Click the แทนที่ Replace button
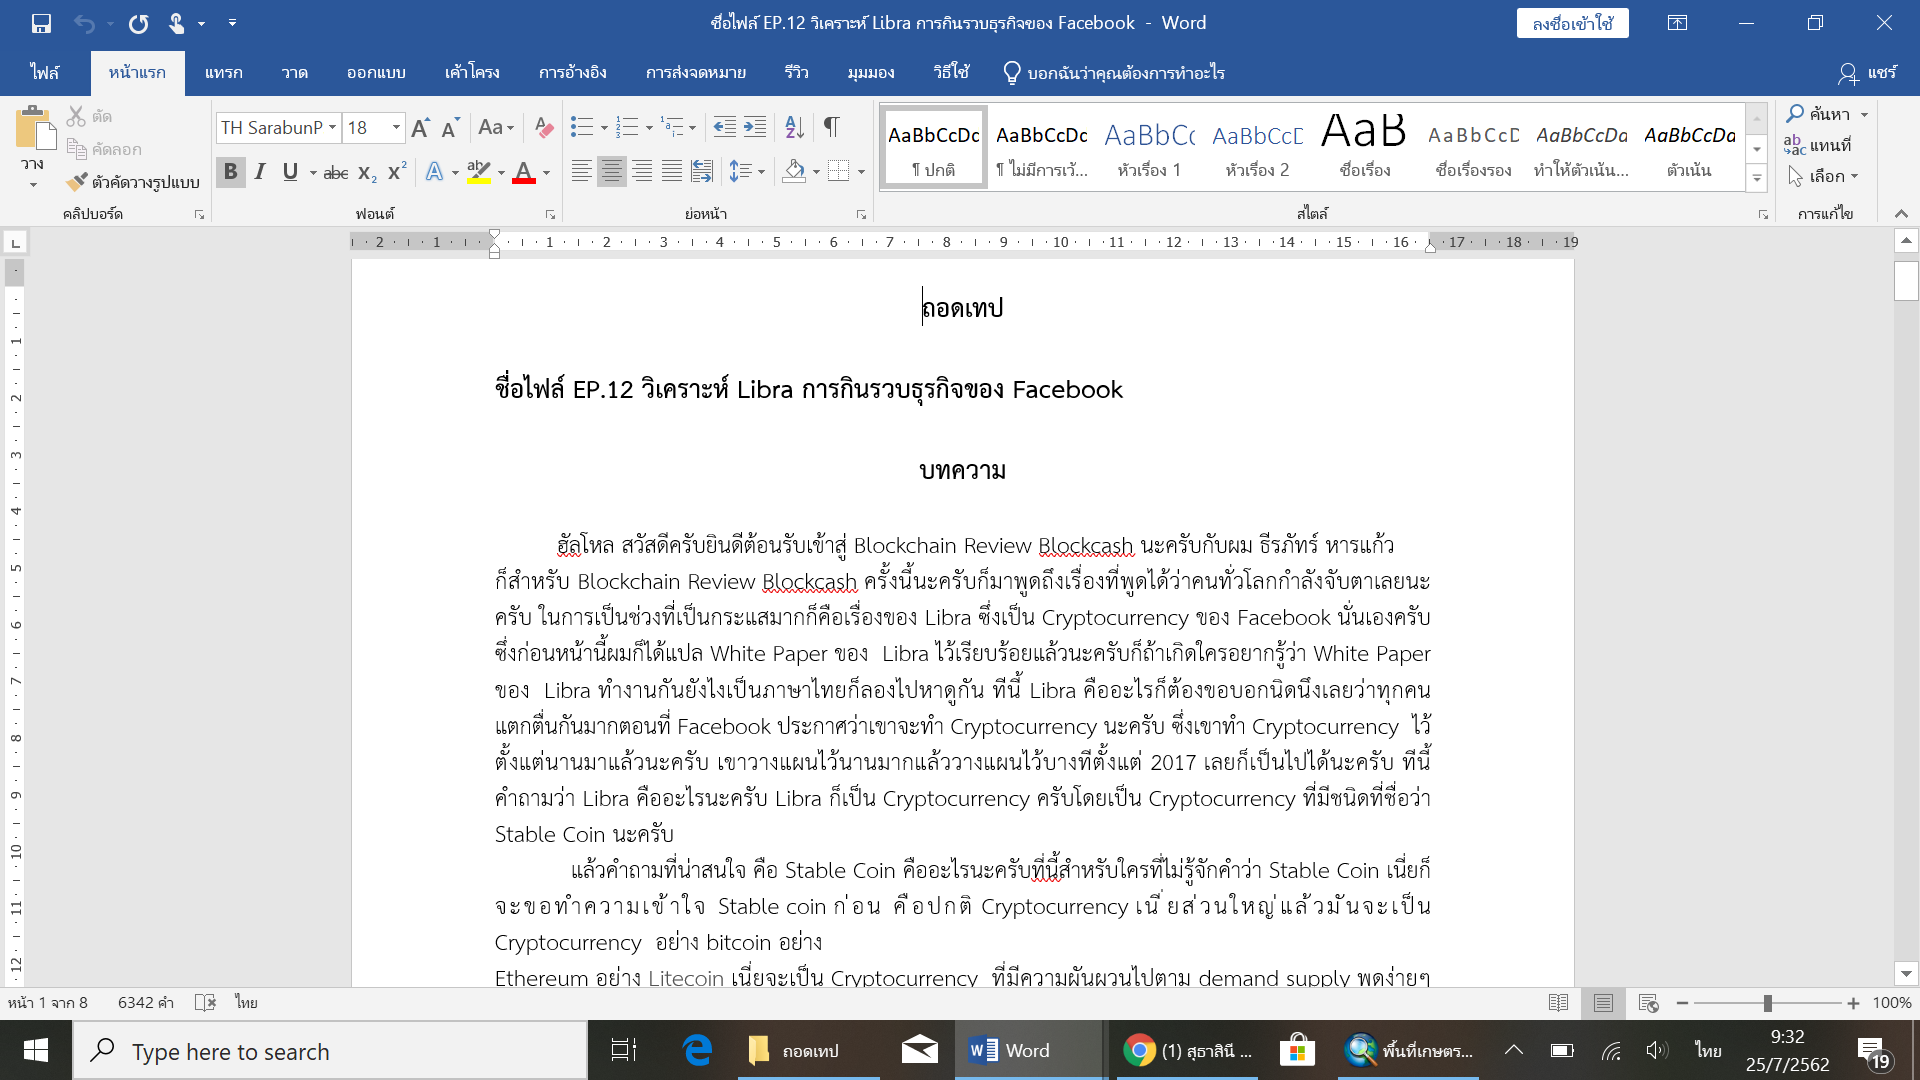This screenshot has width=1920, height=1080. pos(1819,145)
